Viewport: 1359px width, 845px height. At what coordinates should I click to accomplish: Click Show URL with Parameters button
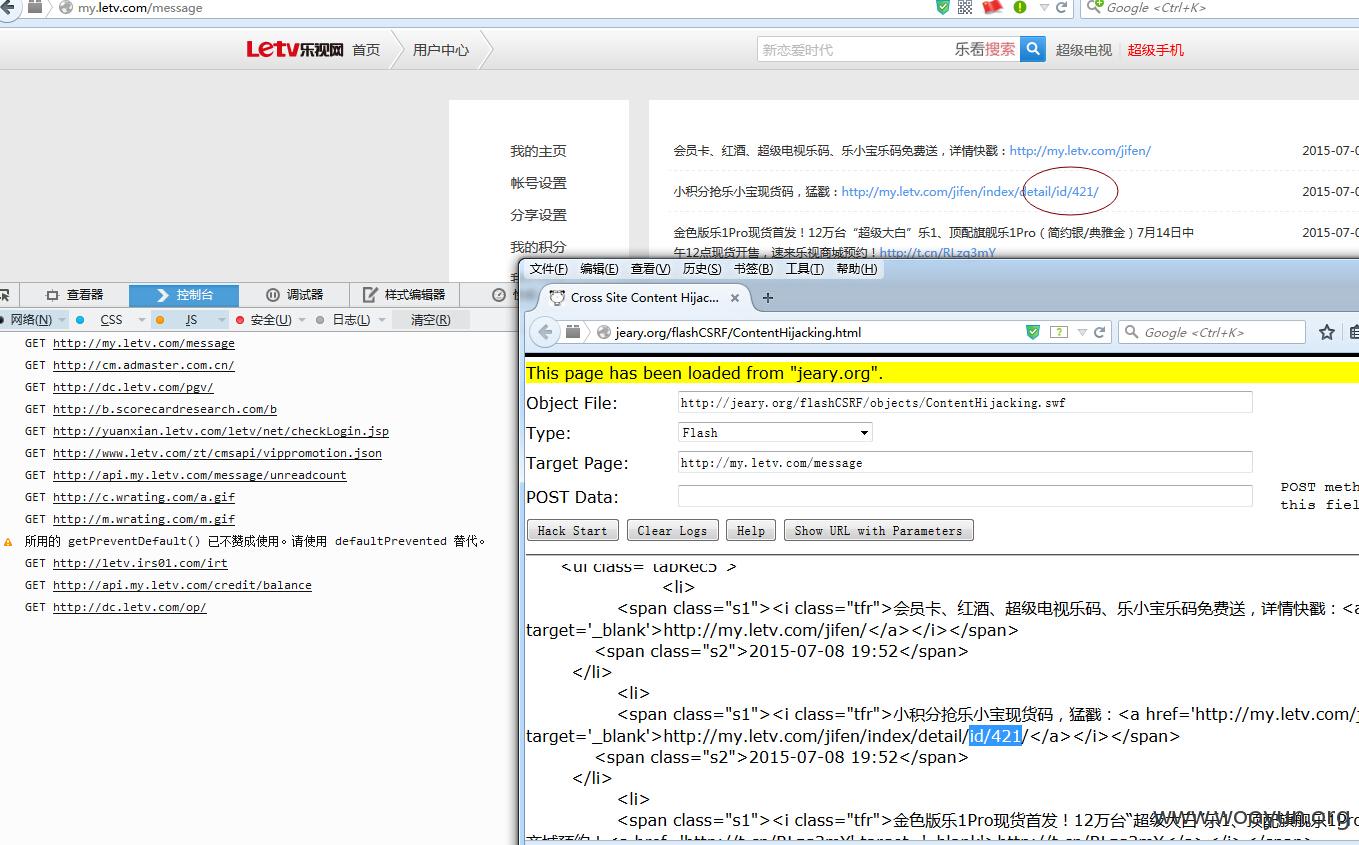coord(878,530)
